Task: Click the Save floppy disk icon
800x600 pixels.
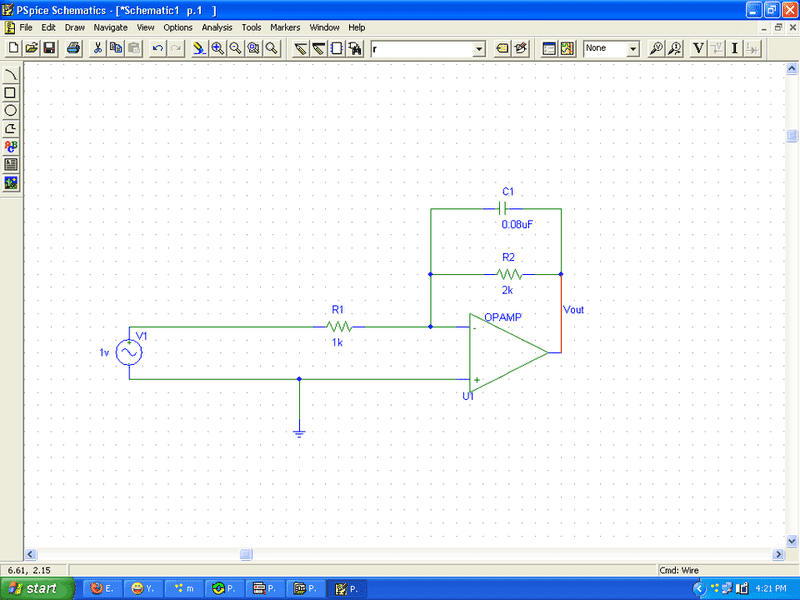Action: (x=50, y=48)
